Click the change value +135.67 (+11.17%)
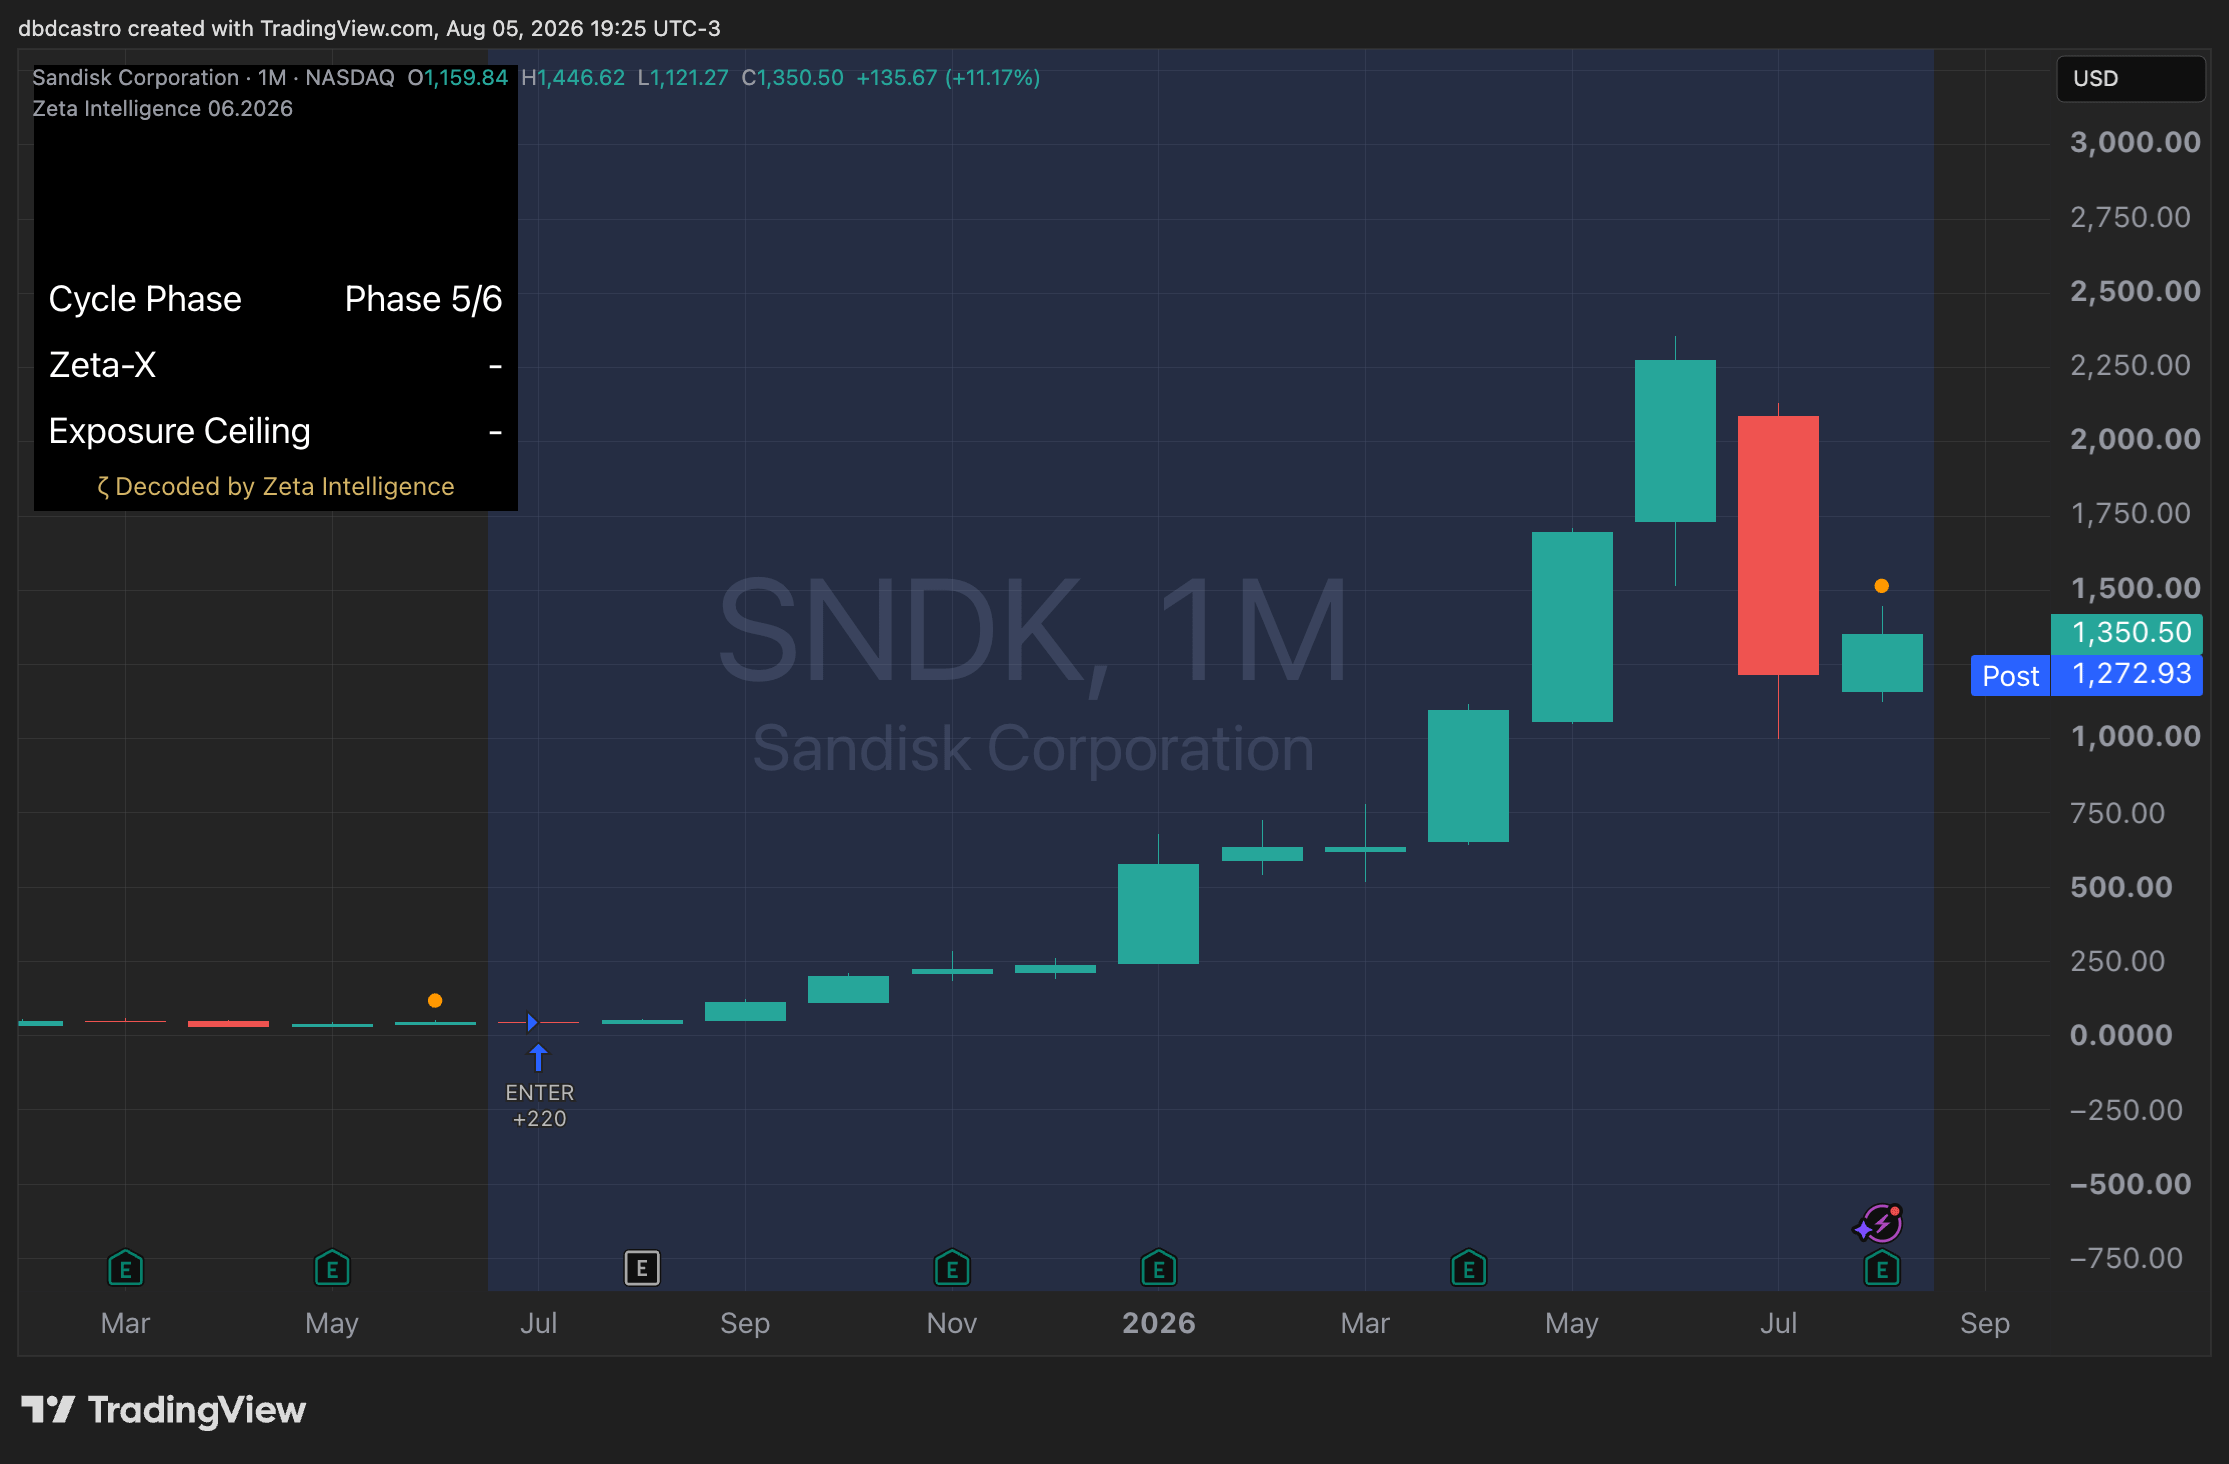The image size is (2229, 1464). [948, 78]
